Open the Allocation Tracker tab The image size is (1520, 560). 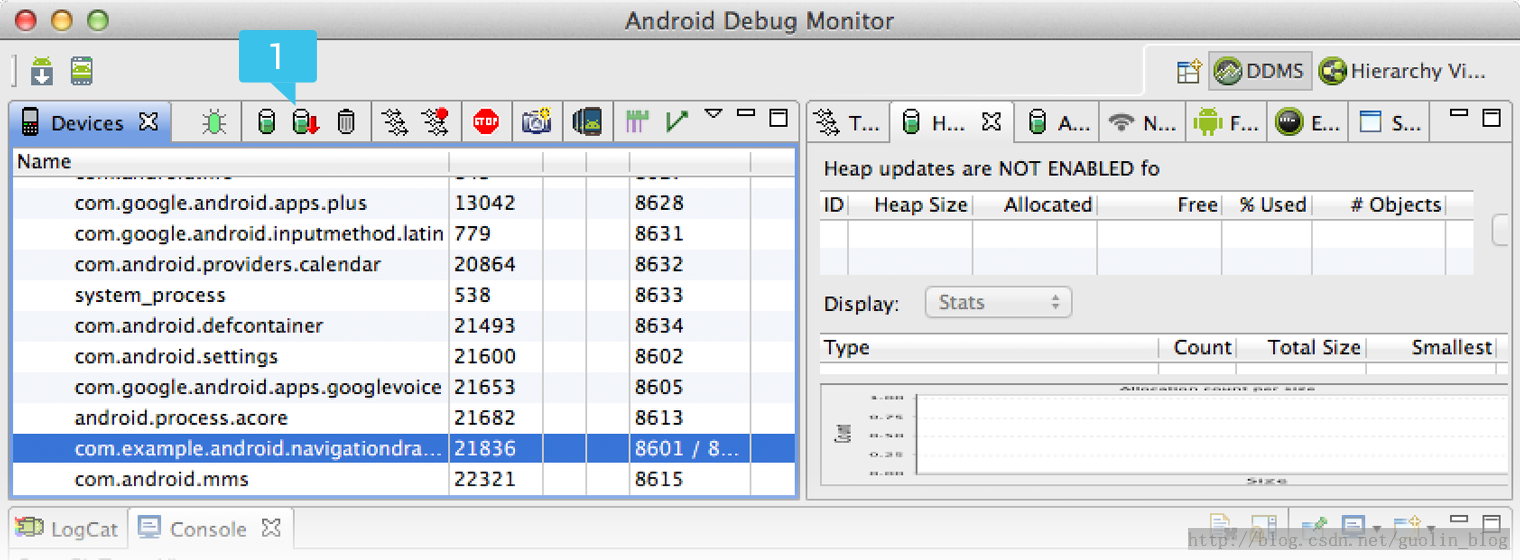tap(1059, 123)
